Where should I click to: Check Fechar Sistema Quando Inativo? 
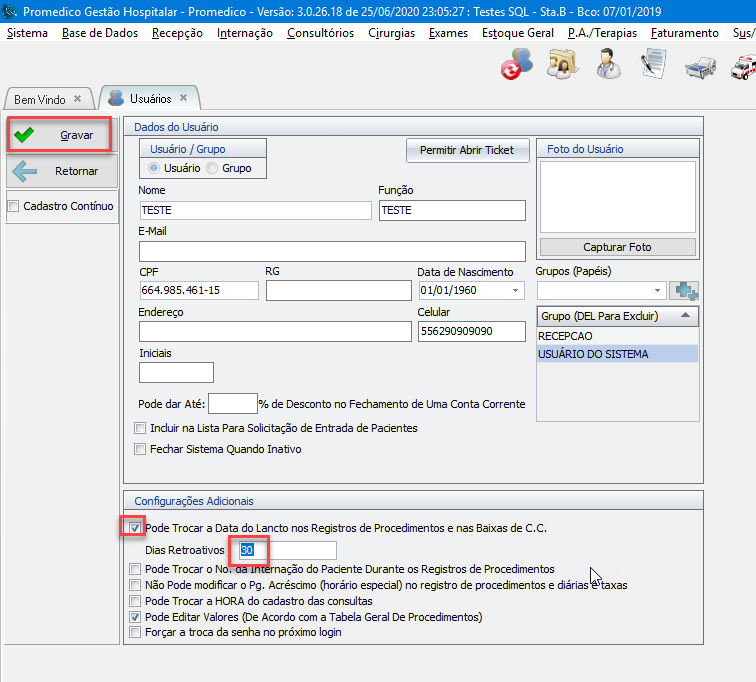pyautogui.click(x=140, y=449)
